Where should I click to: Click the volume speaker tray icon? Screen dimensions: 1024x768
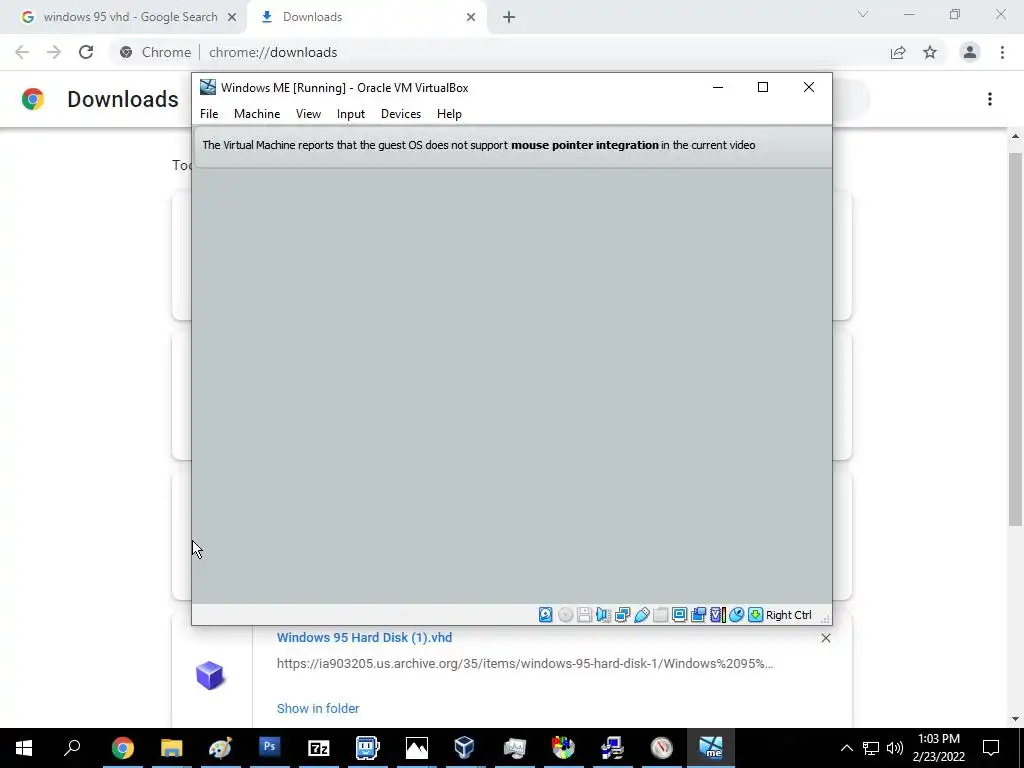[x=895, y=748]
